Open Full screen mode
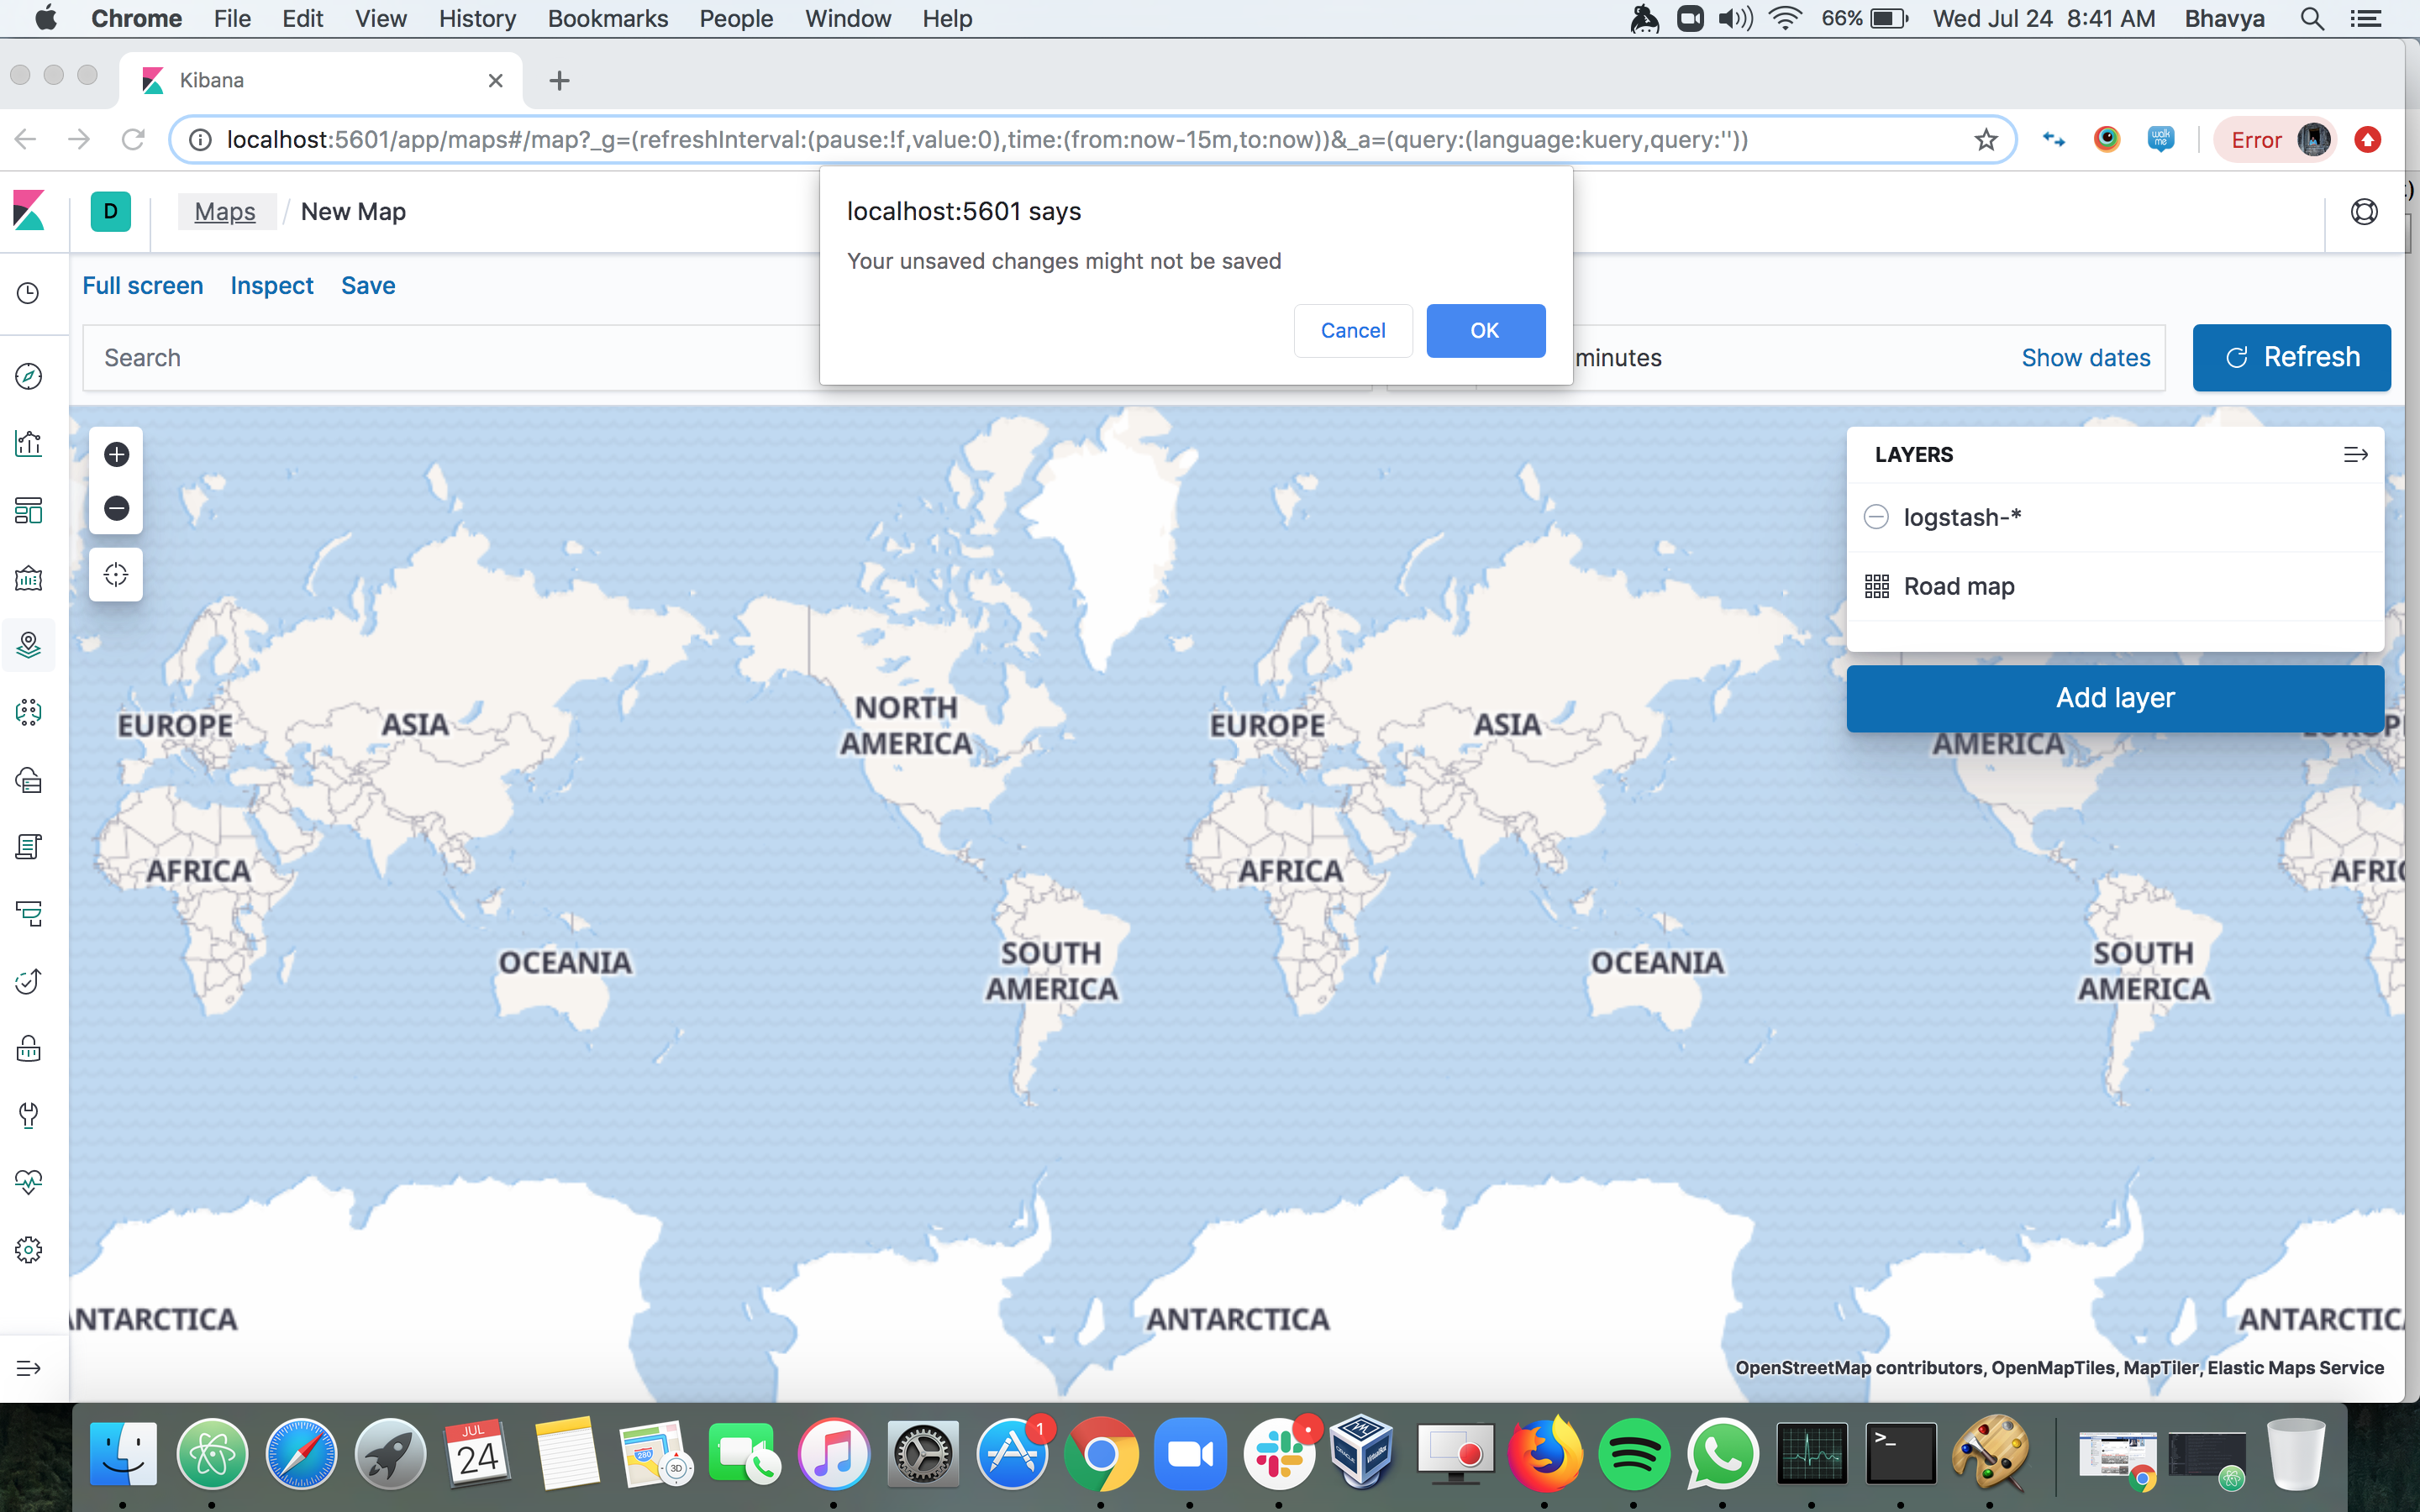The width and height of the screenshot is (2420, 1512). pos(143,286)
